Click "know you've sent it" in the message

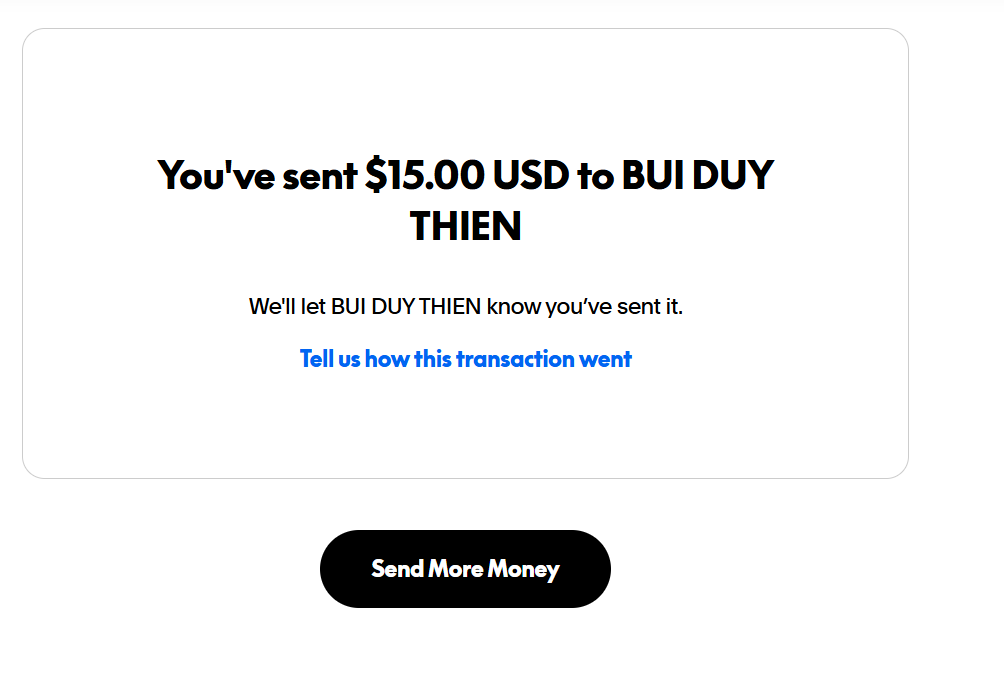(584, 307)
